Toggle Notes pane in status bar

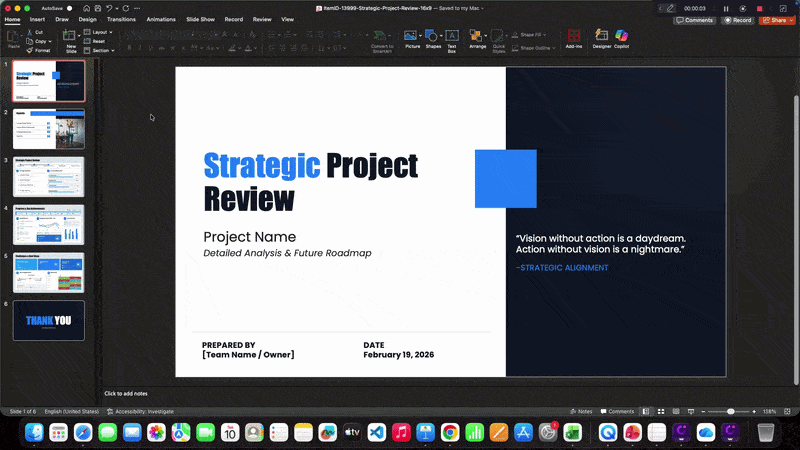581,411
